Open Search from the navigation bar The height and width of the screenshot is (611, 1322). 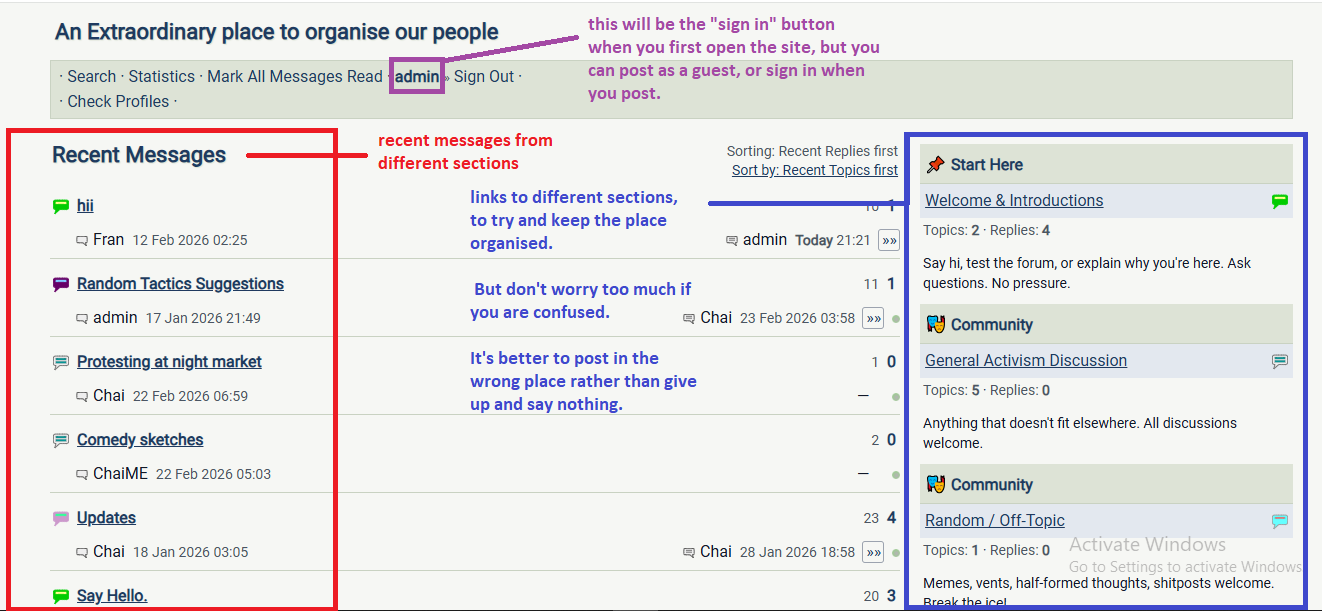tap(92, 77)
